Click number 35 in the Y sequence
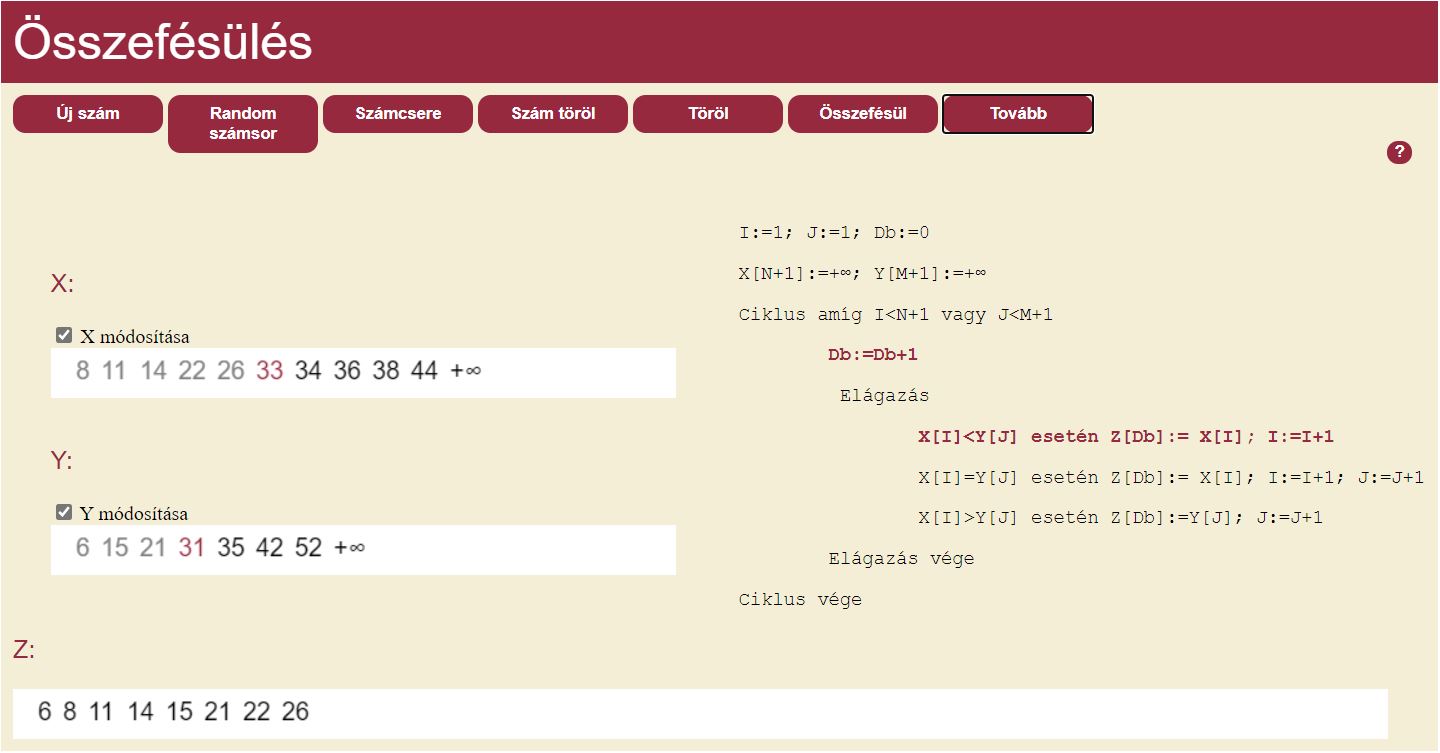This screenshot has width=1440, height=753. [230, 548]
